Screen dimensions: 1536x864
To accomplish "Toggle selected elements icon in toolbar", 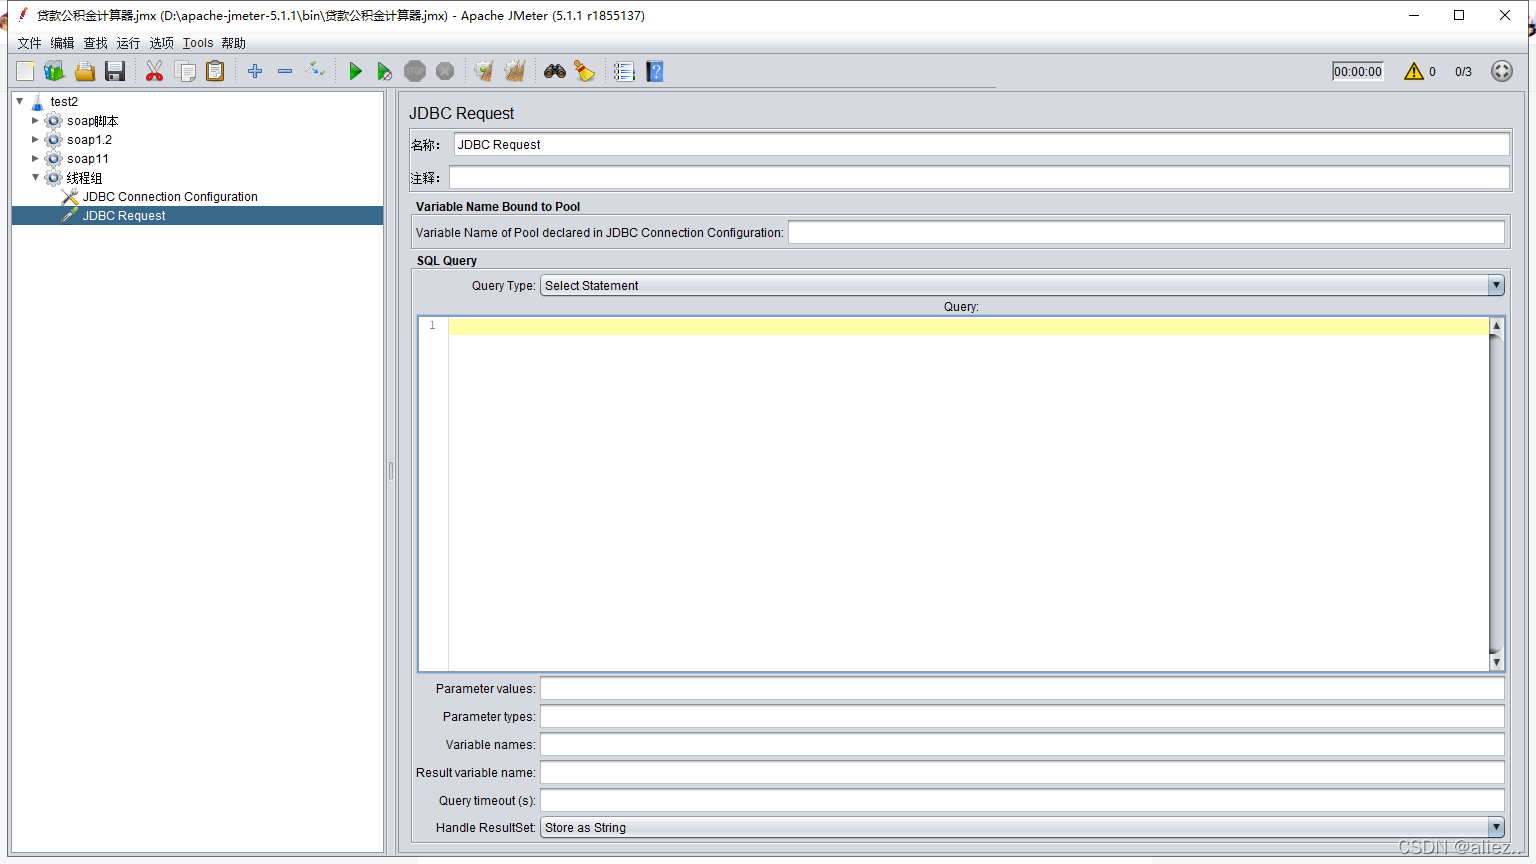I will pyautogui.click(x=315, y=70).
